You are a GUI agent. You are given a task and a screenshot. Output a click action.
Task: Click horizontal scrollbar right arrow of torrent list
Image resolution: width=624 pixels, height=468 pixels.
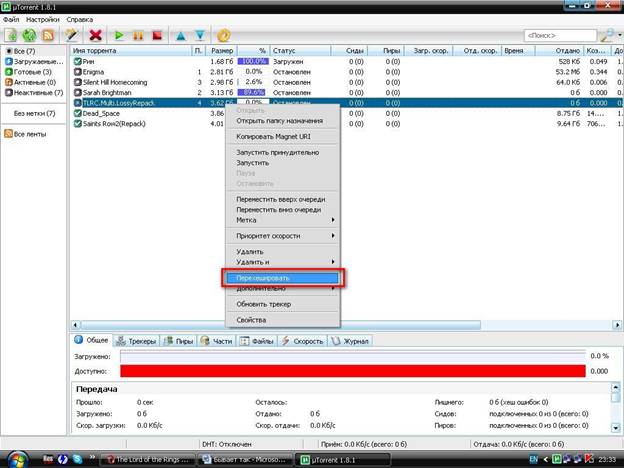point(617,325)
